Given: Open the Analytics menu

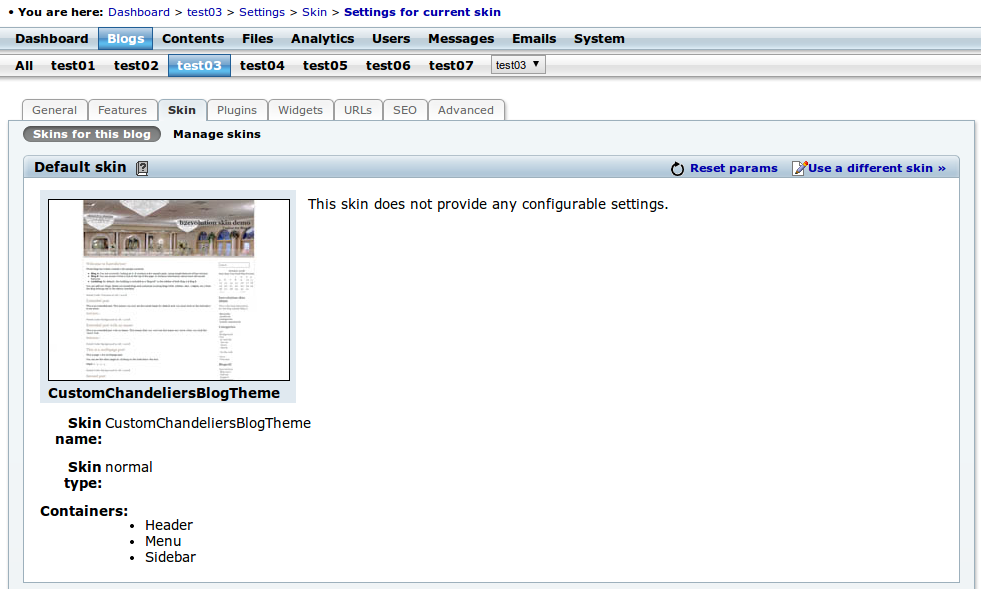Looking at the screenshot, I should click(322, 39).
